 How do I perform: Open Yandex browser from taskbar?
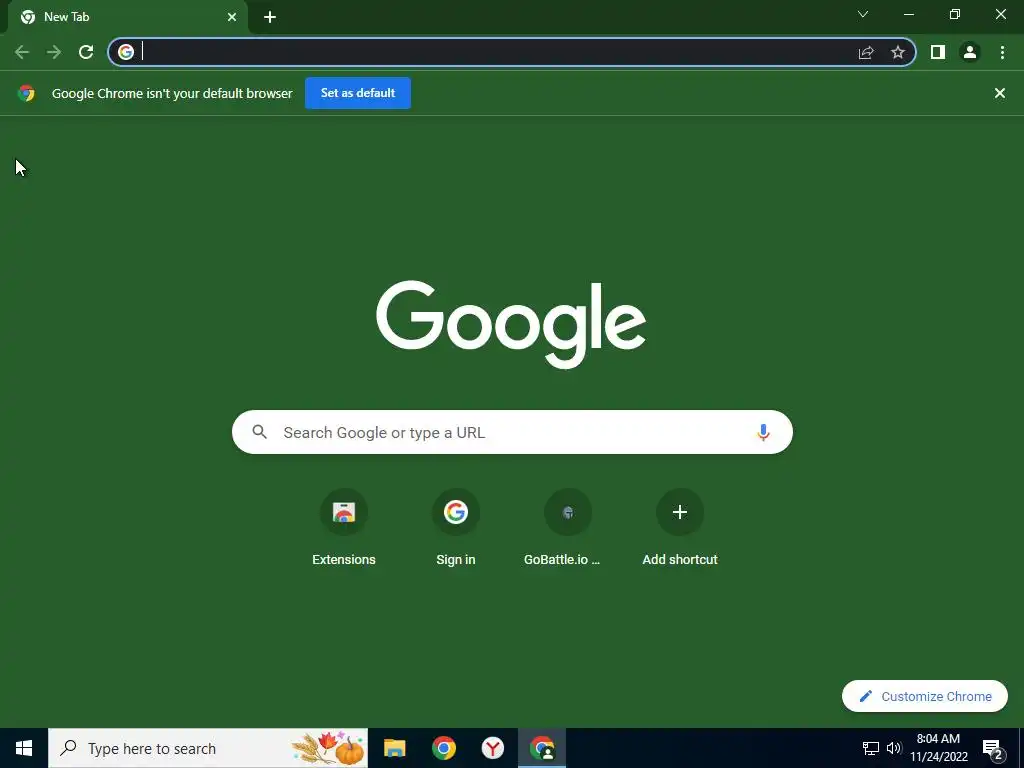tap(492, 748)
